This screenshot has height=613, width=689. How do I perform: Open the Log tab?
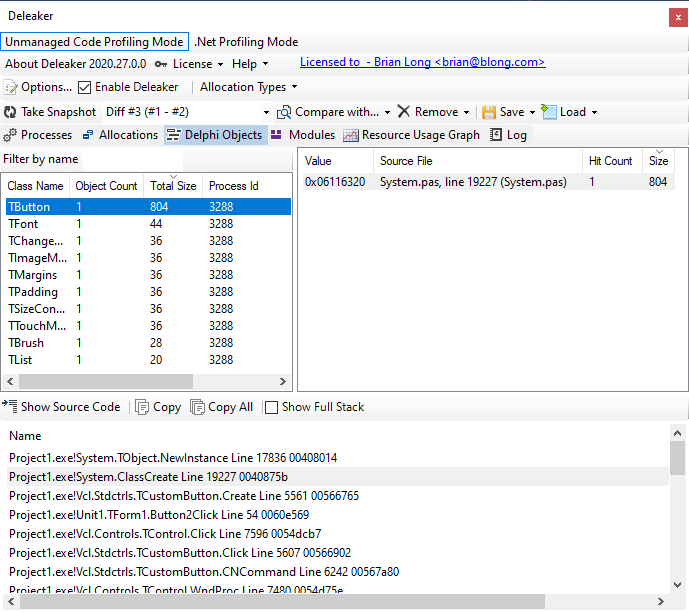(508, 135)
